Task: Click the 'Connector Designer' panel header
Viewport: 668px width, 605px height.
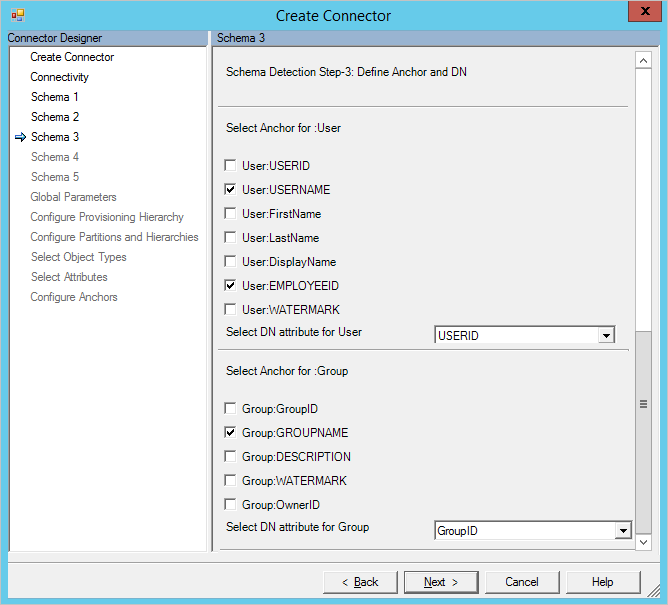Action: [x=107, y=38]
